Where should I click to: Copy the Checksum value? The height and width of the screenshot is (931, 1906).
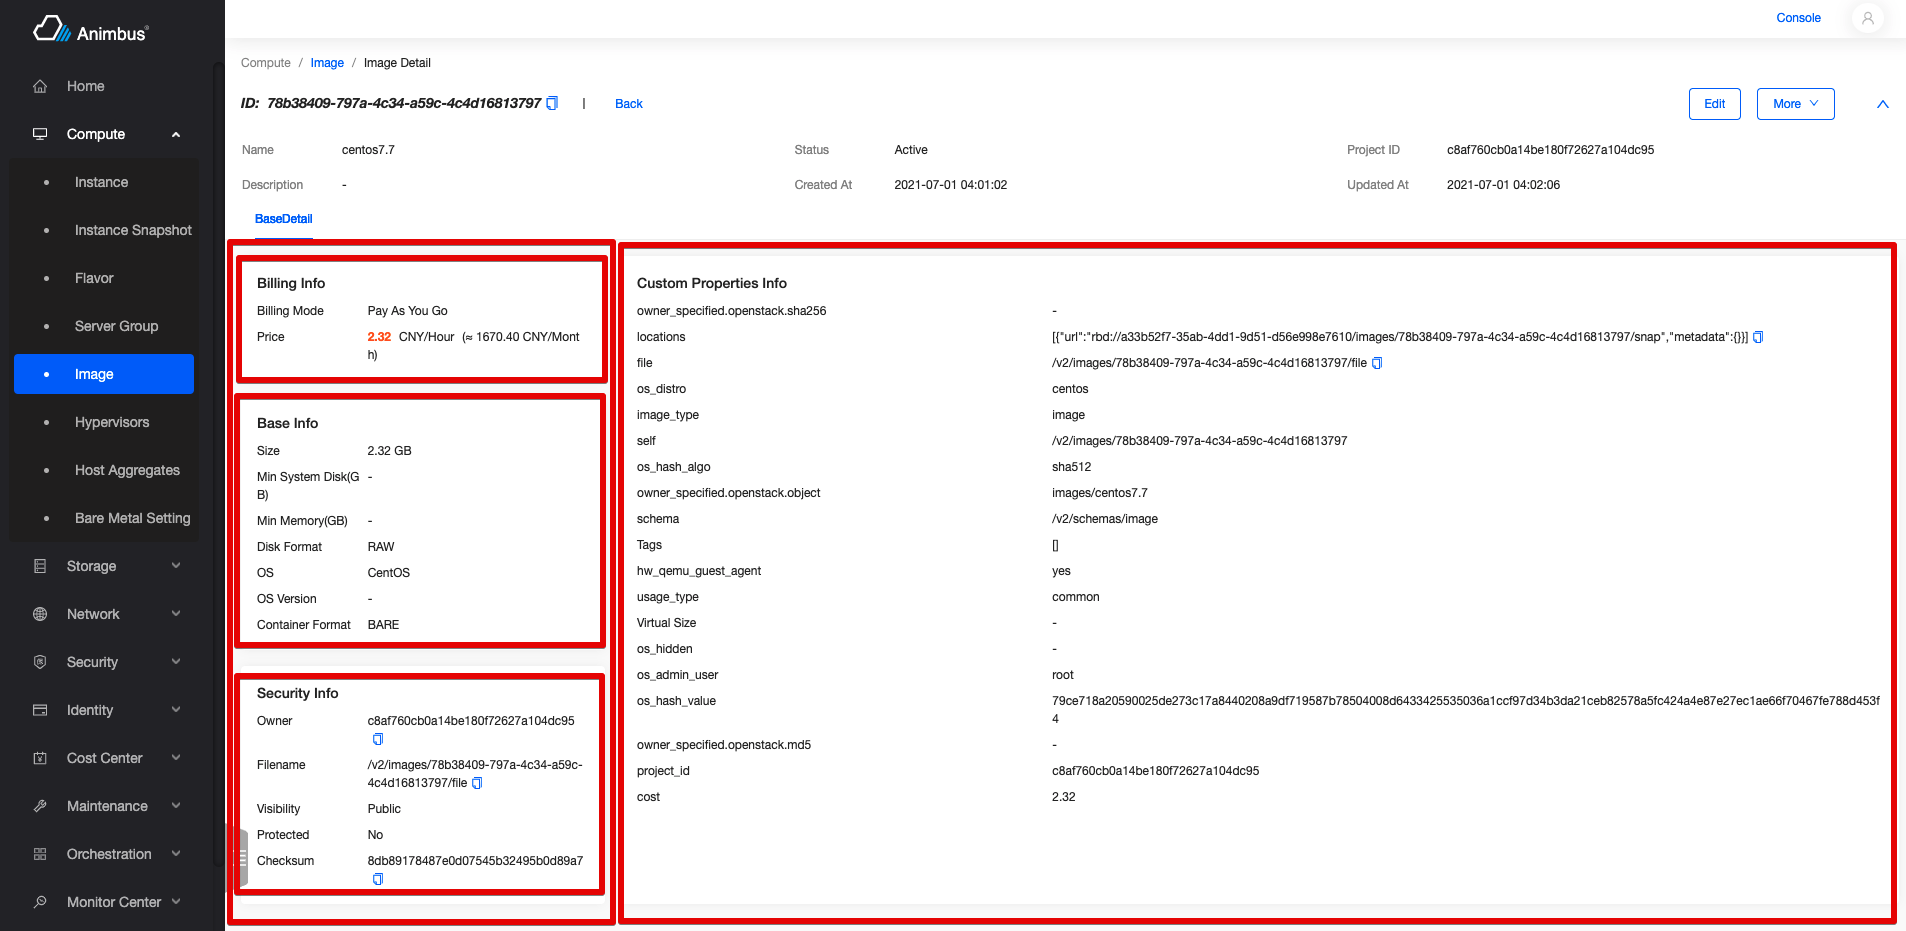tap(377, 879)
